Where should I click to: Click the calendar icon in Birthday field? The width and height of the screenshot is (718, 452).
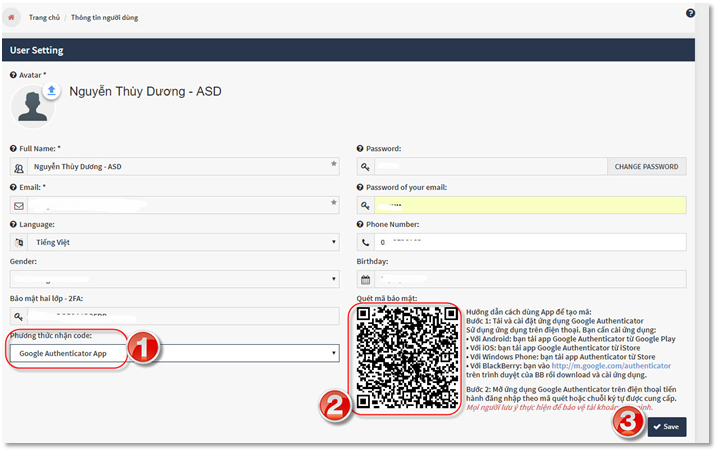tap(366, 280)
